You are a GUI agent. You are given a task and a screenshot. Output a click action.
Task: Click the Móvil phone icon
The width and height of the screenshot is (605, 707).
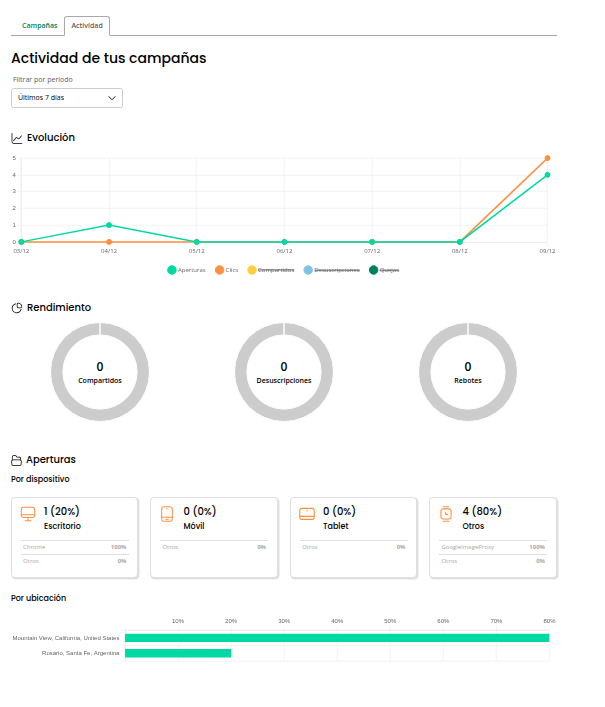click(167, 513)
